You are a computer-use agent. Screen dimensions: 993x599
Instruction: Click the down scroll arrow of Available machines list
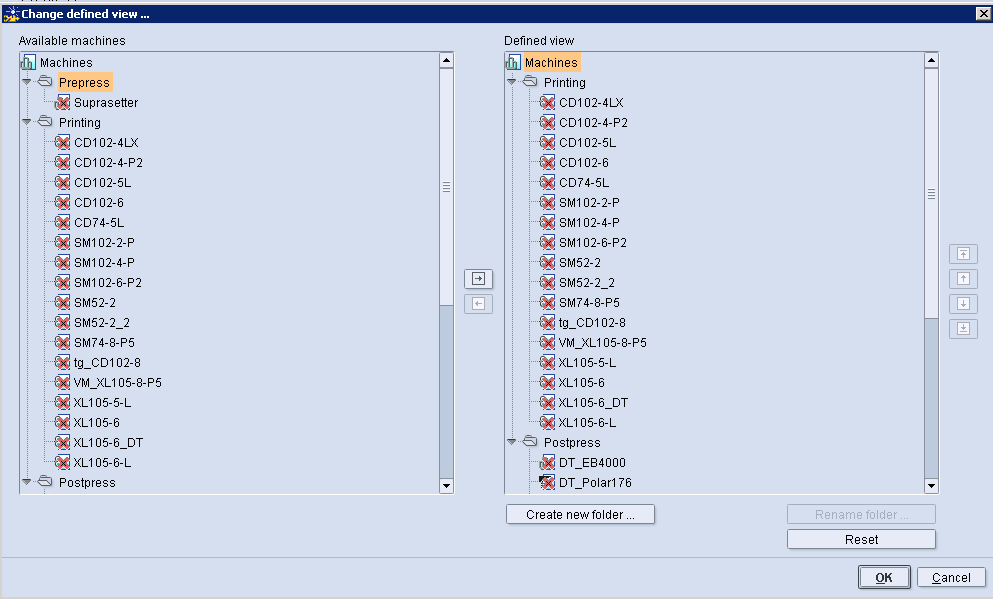[446, 485]
